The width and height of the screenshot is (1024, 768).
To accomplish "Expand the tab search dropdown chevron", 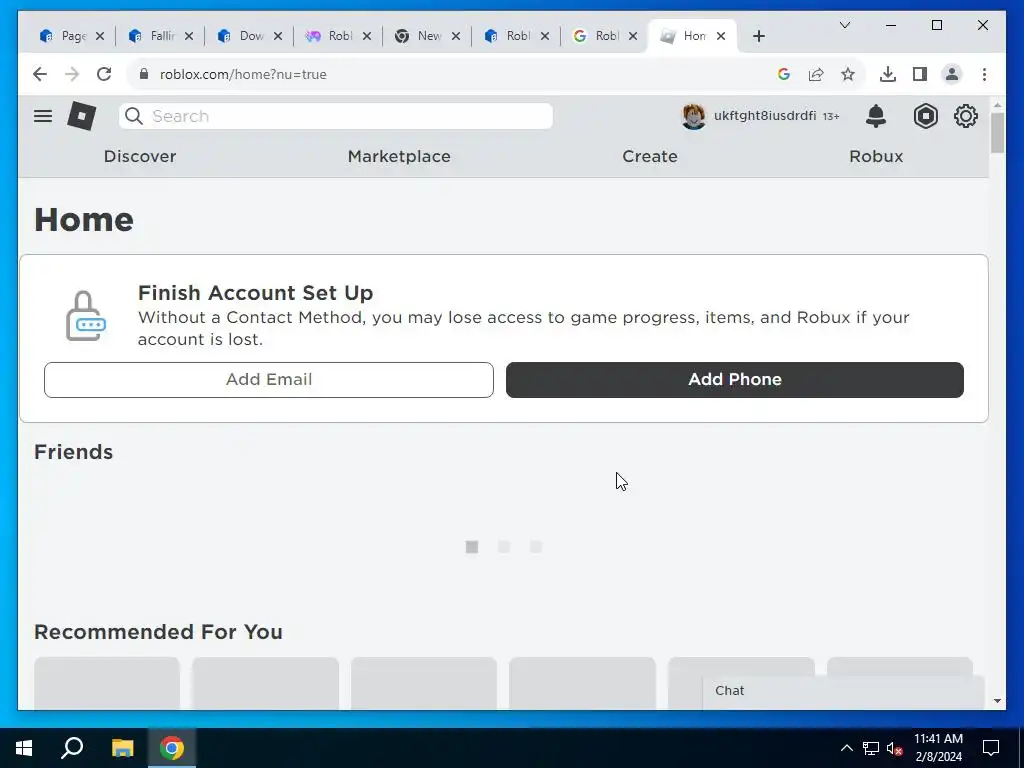I will (844, 25).
